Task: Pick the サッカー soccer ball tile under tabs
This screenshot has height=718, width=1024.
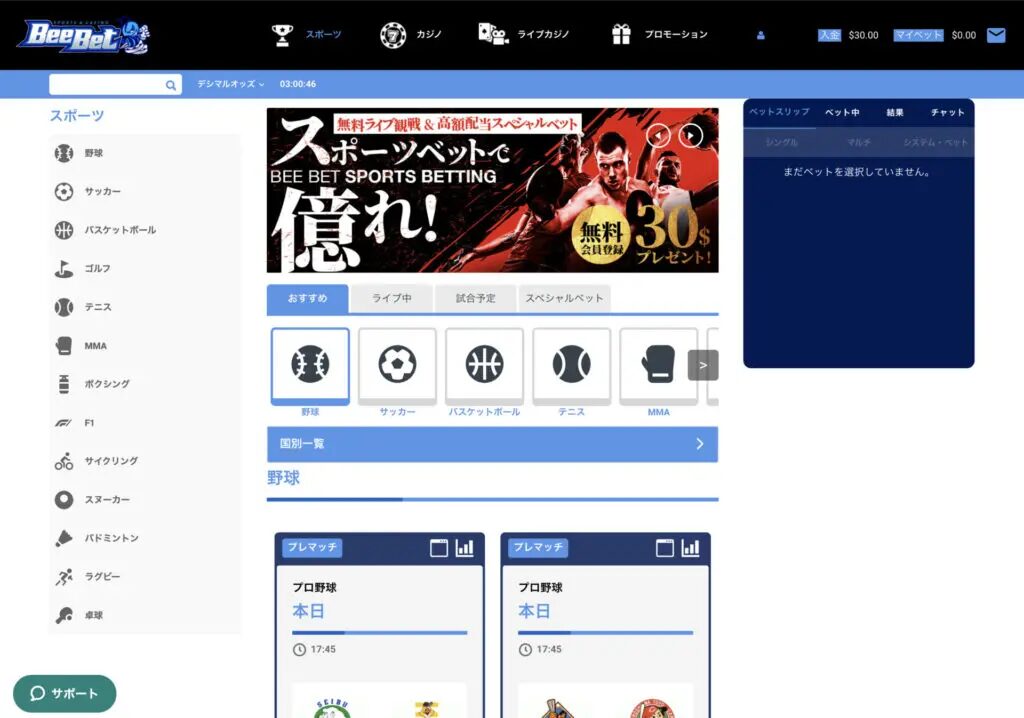Action: coord(397,367)
